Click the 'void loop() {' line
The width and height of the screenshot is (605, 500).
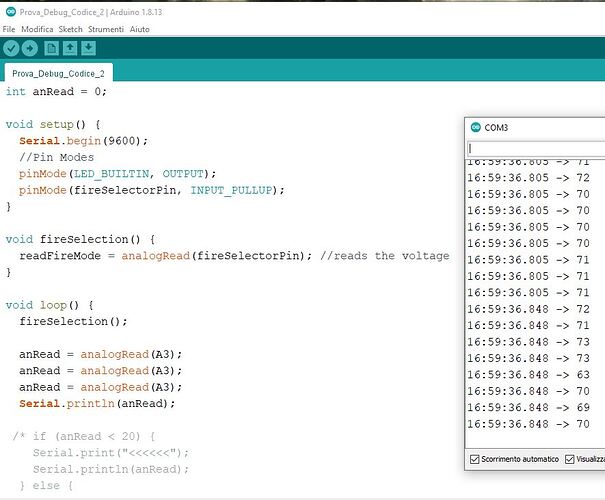pyautogui.click(x=49, y=305)
